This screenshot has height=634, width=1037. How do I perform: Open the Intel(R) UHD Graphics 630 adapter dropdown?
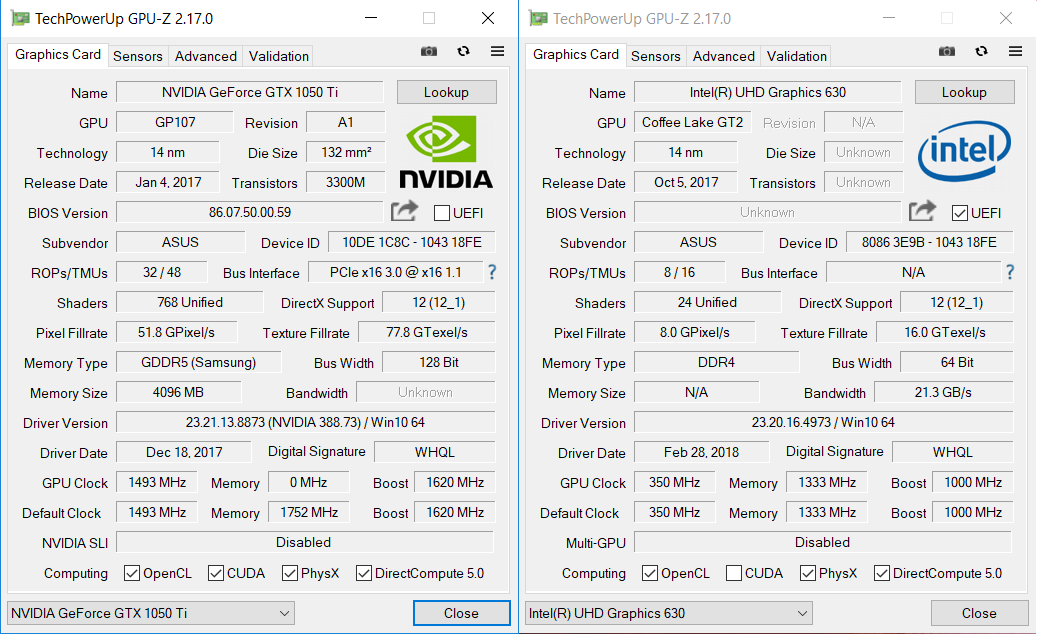669,613
